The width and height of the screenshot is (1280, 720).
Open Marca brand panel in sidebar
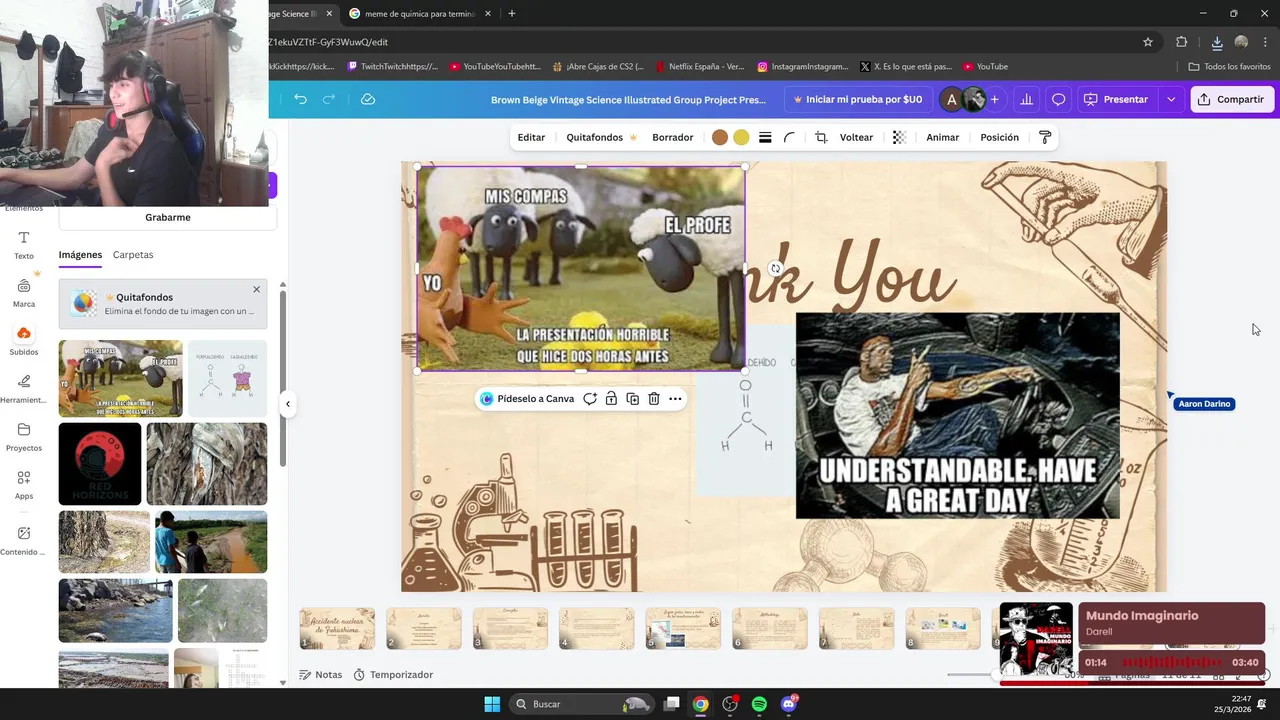24,293
